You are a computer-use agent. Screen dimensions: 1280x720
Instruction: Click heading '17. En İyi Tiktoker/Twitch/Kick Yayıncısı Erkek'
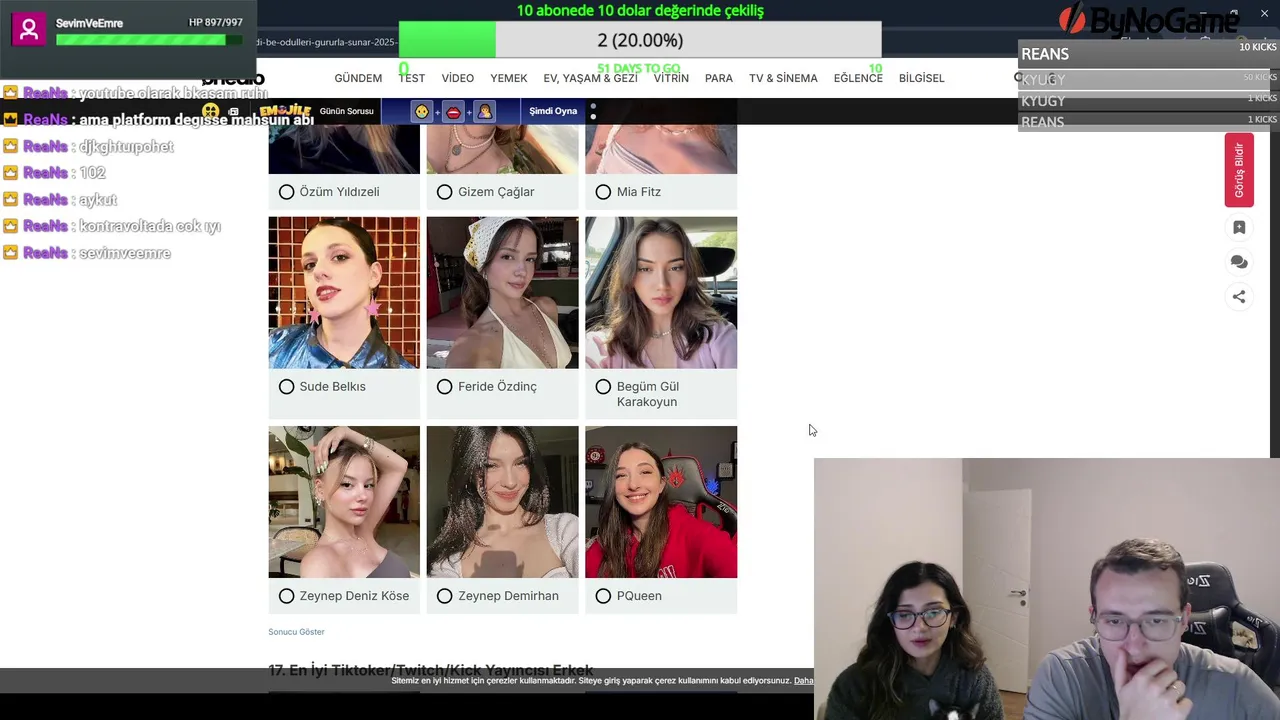431,670
